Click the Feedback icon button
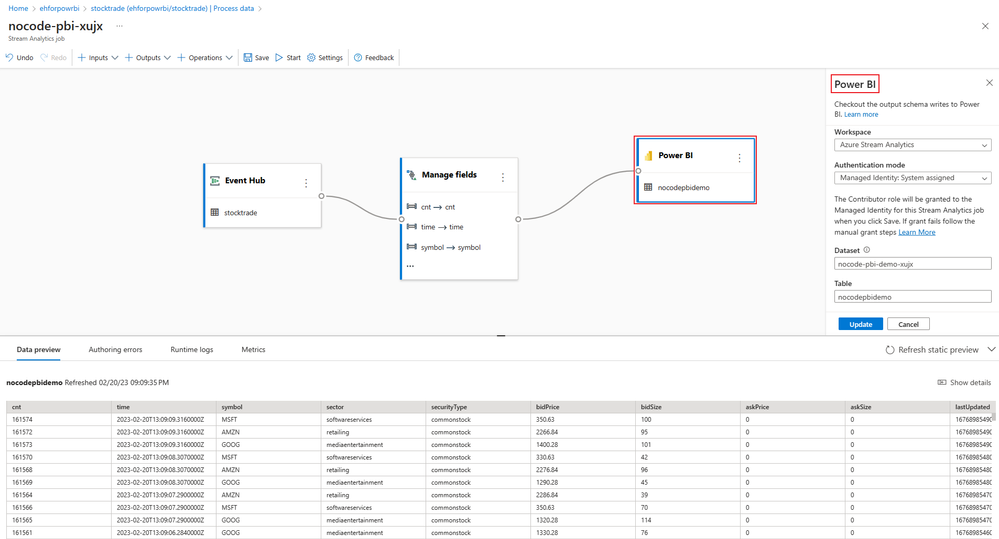 [358, 57]
